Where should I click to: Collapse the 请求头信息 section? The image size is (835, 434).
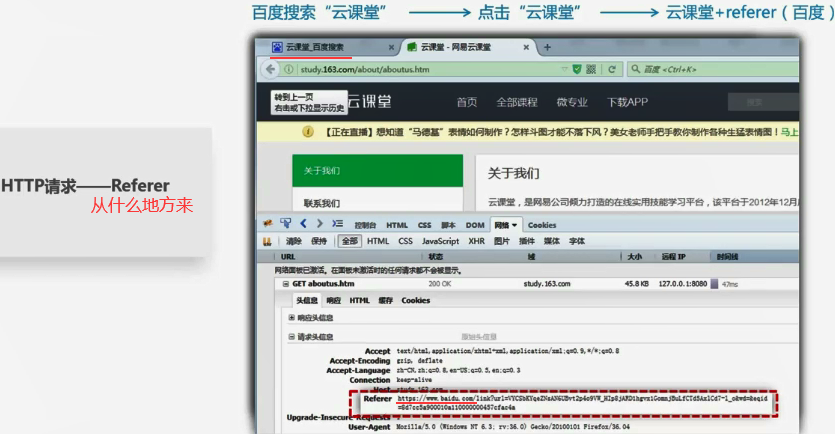[x=291, y=337]
